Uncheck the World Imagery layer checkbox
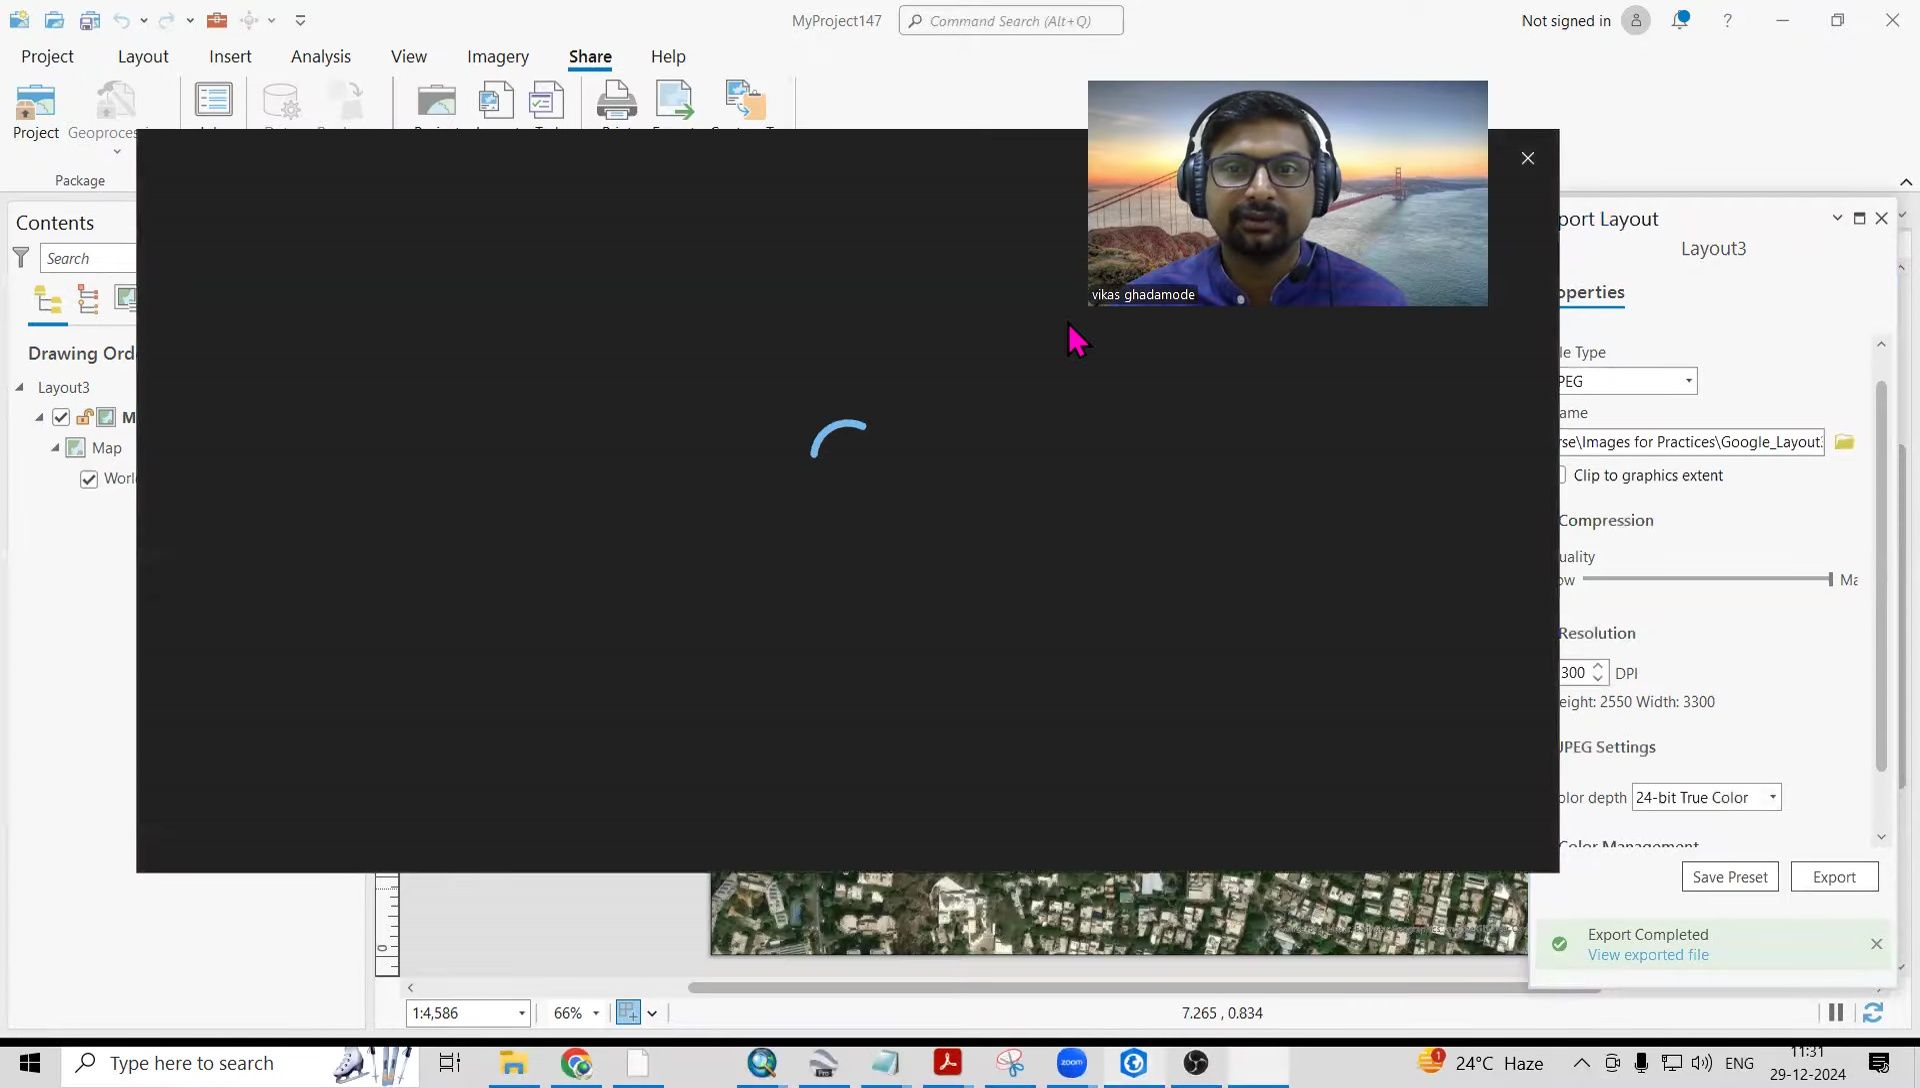This screenshot has height=1088, width=1920. click(x=89, y=479)
